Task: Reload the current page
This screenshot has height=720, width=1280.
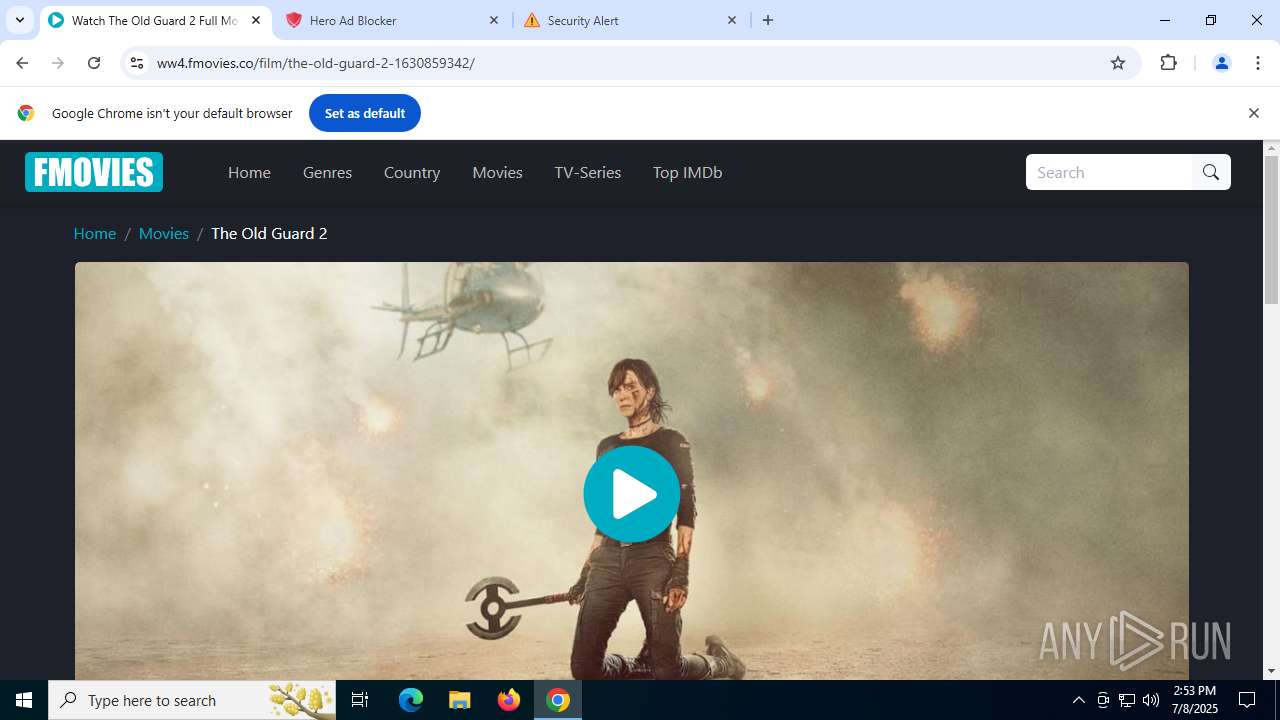Action: [x=94, y=63]
